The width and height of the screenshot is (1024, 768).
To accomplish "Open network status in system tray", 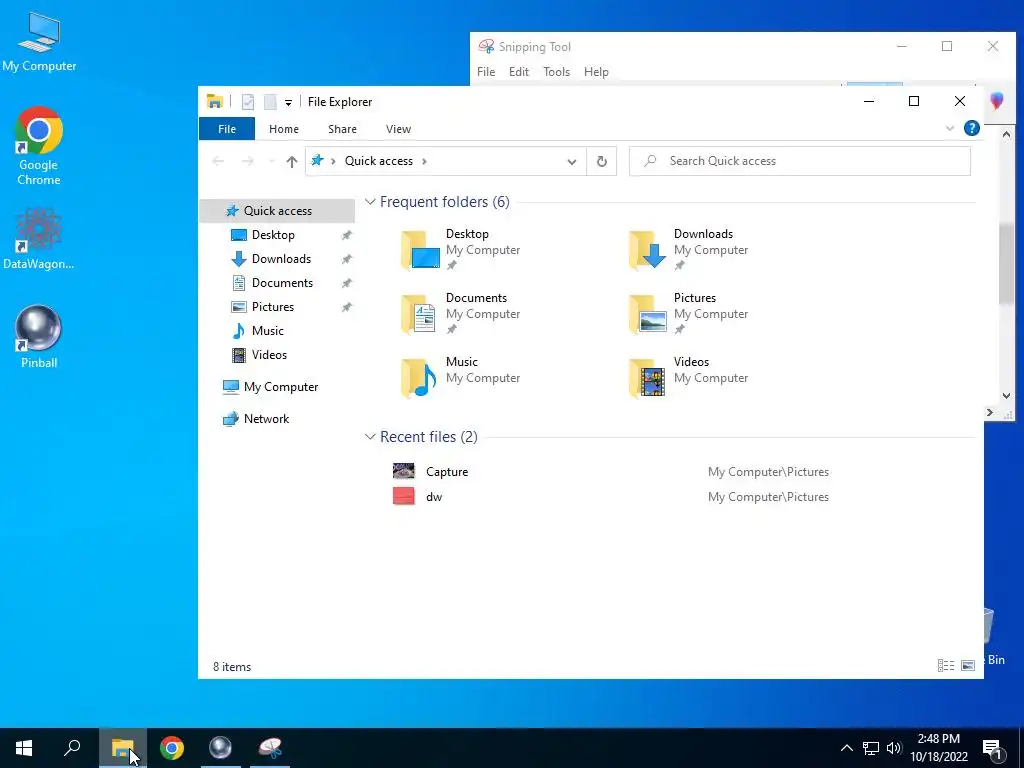I will (871, 748).
